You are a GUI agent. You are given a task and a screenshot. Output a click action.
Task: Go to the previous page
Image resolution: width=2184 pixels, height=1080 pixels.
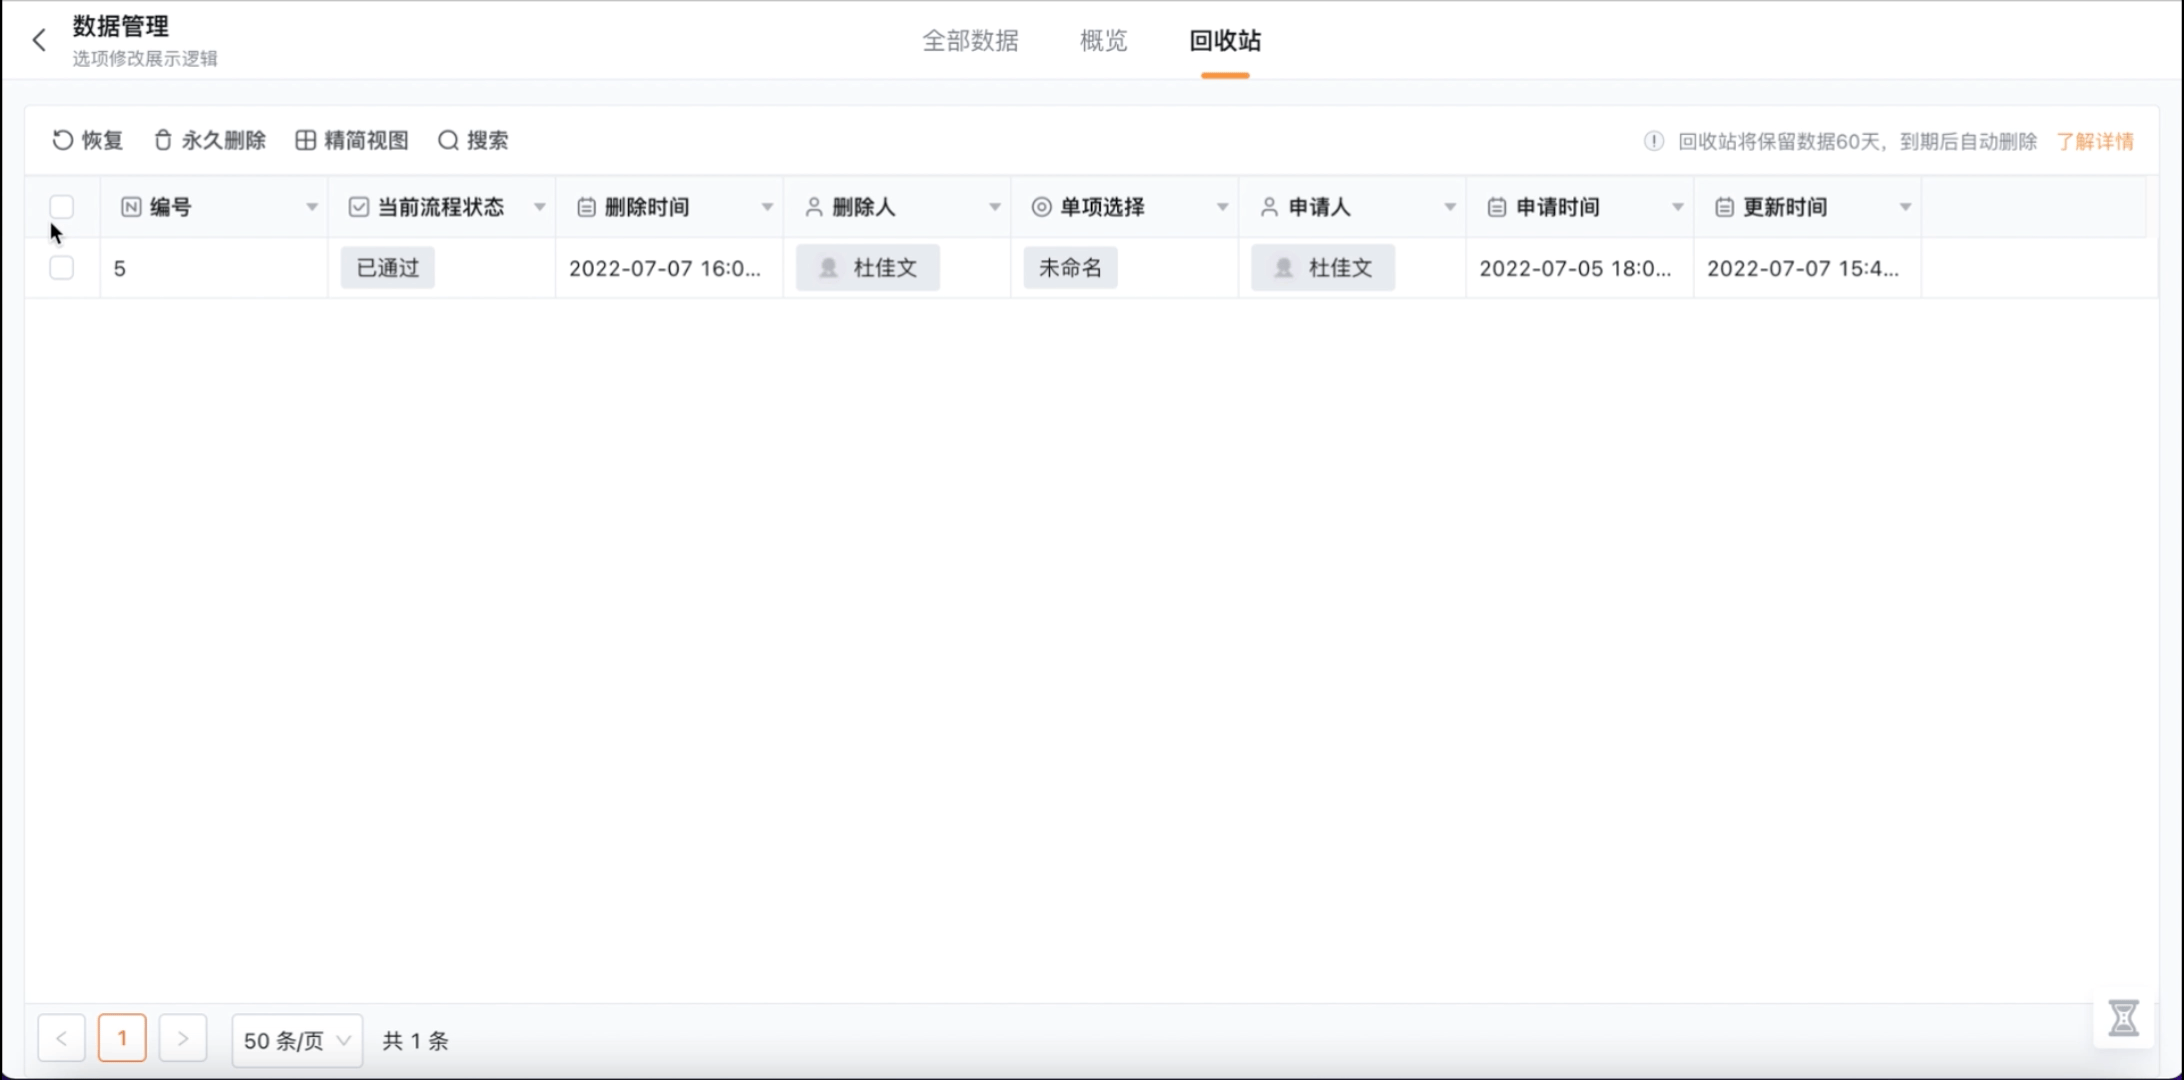62,1038
